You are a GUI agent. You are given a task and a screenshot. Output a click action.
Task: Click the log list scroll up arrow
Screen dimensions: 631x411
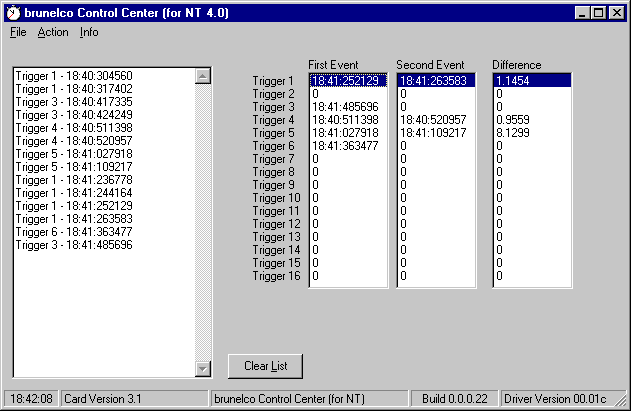pos(203,76)
